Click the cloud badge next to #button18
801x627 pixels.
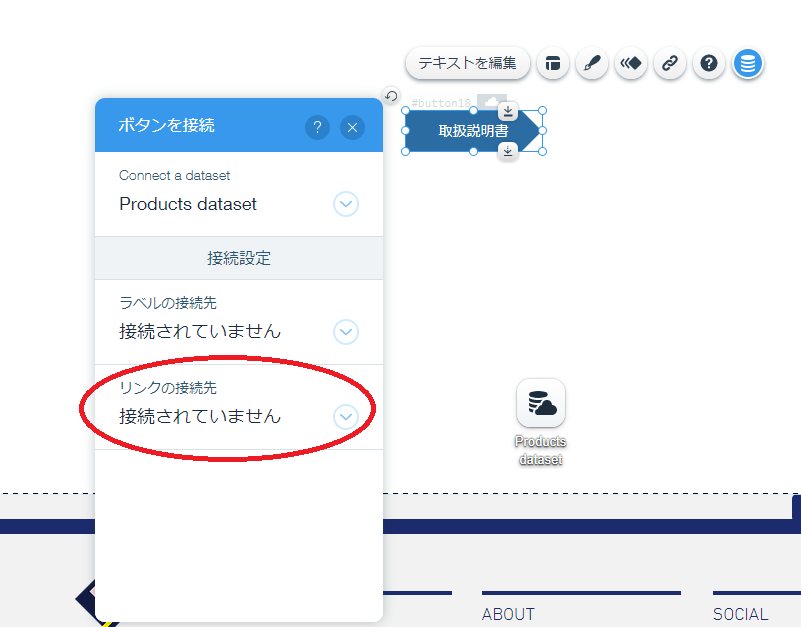coord(491,101)
